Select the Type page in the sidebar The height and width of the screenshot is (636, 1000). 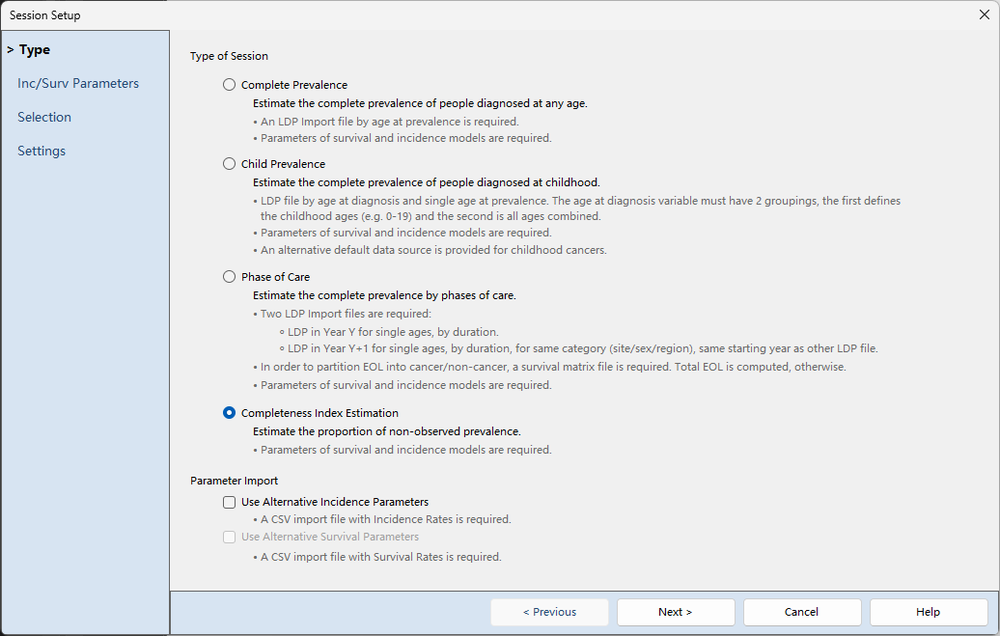tap(34, 50)
